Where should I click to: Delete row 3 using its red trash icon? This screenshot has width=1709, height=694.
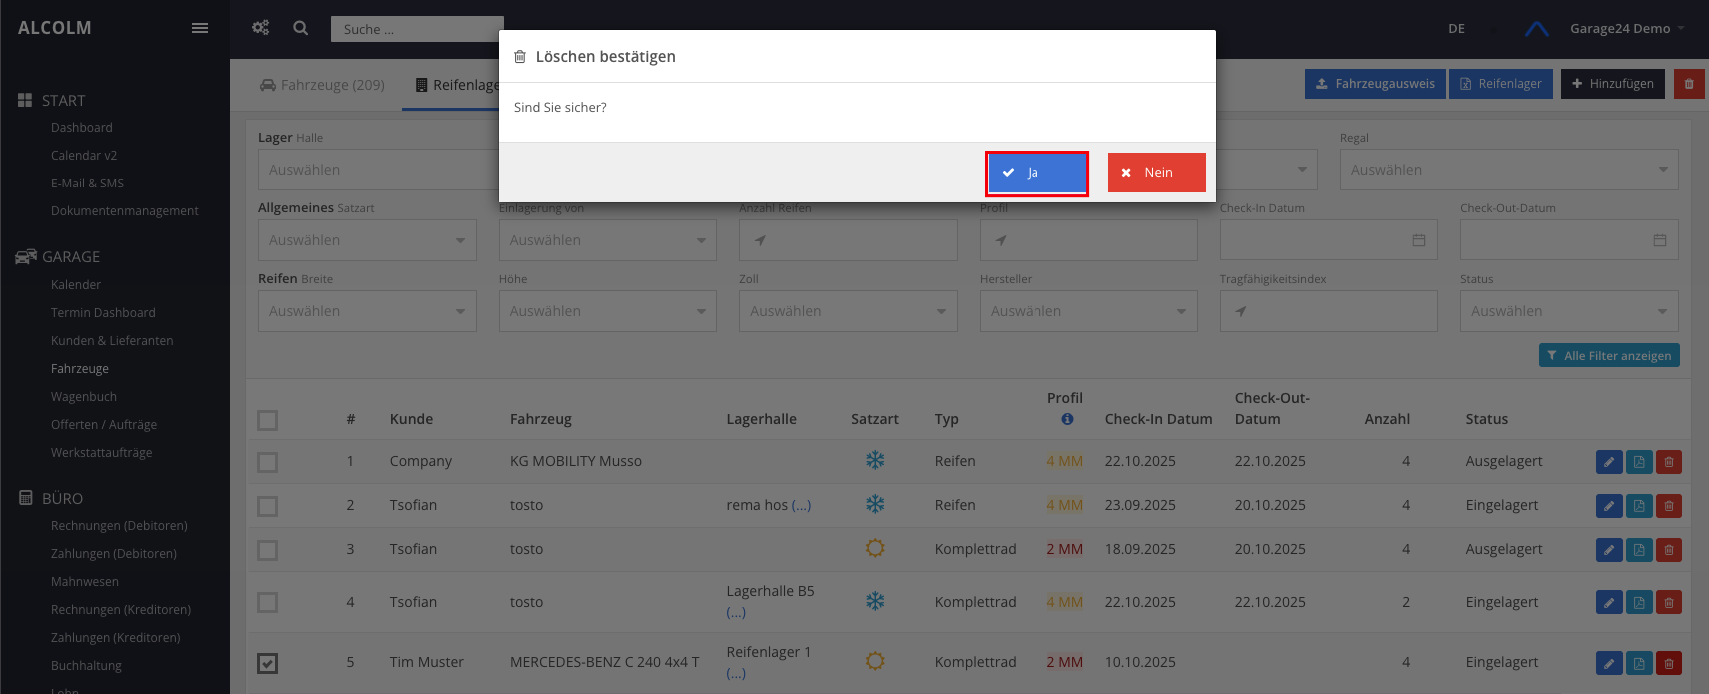[1668, 550]
